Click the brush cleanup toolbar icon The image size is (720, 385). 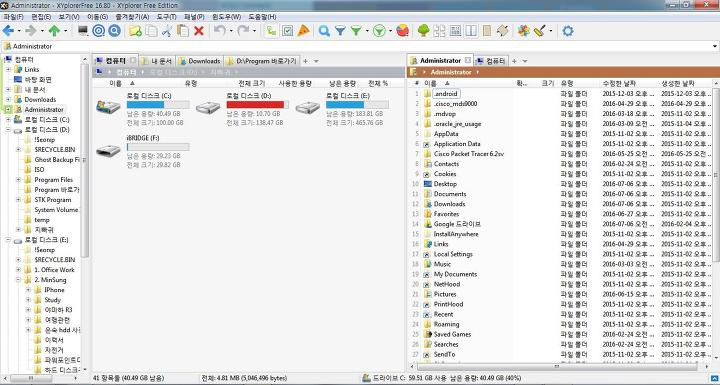tap(540, 31)
